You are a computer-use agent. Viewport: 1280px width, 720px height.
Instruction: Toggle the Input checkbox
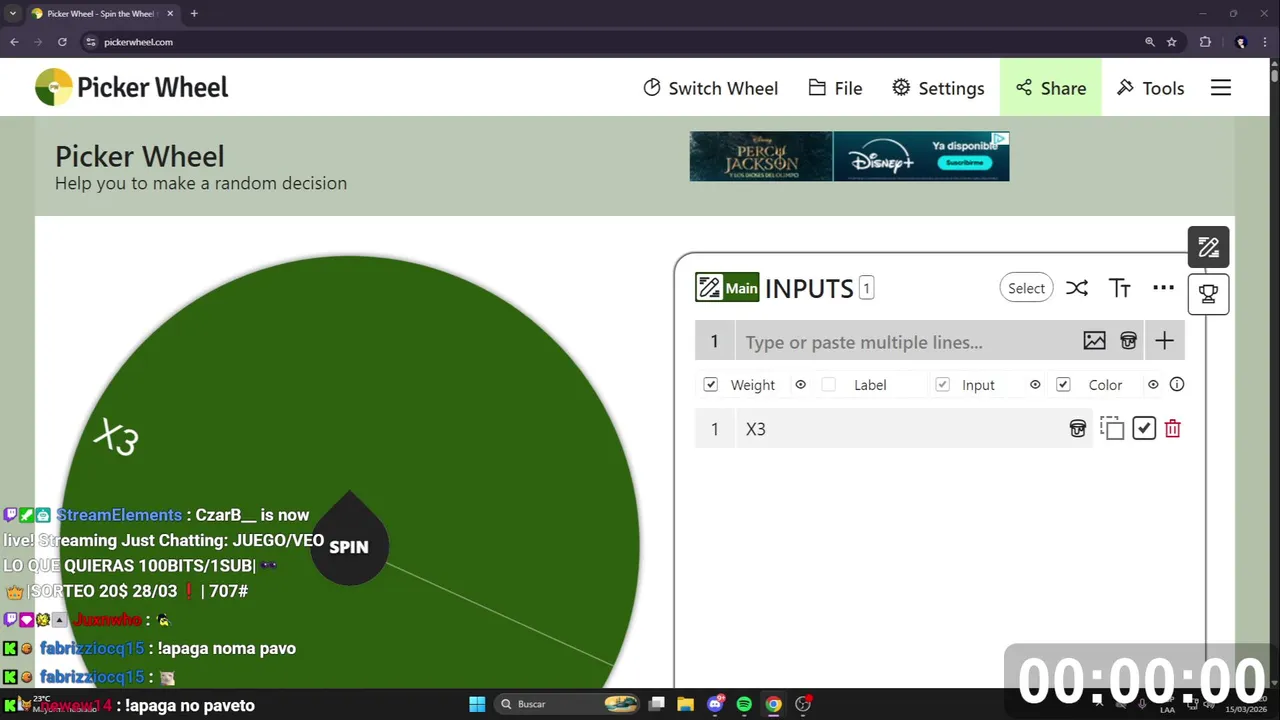pyautogui.click(x=942, y=384)
